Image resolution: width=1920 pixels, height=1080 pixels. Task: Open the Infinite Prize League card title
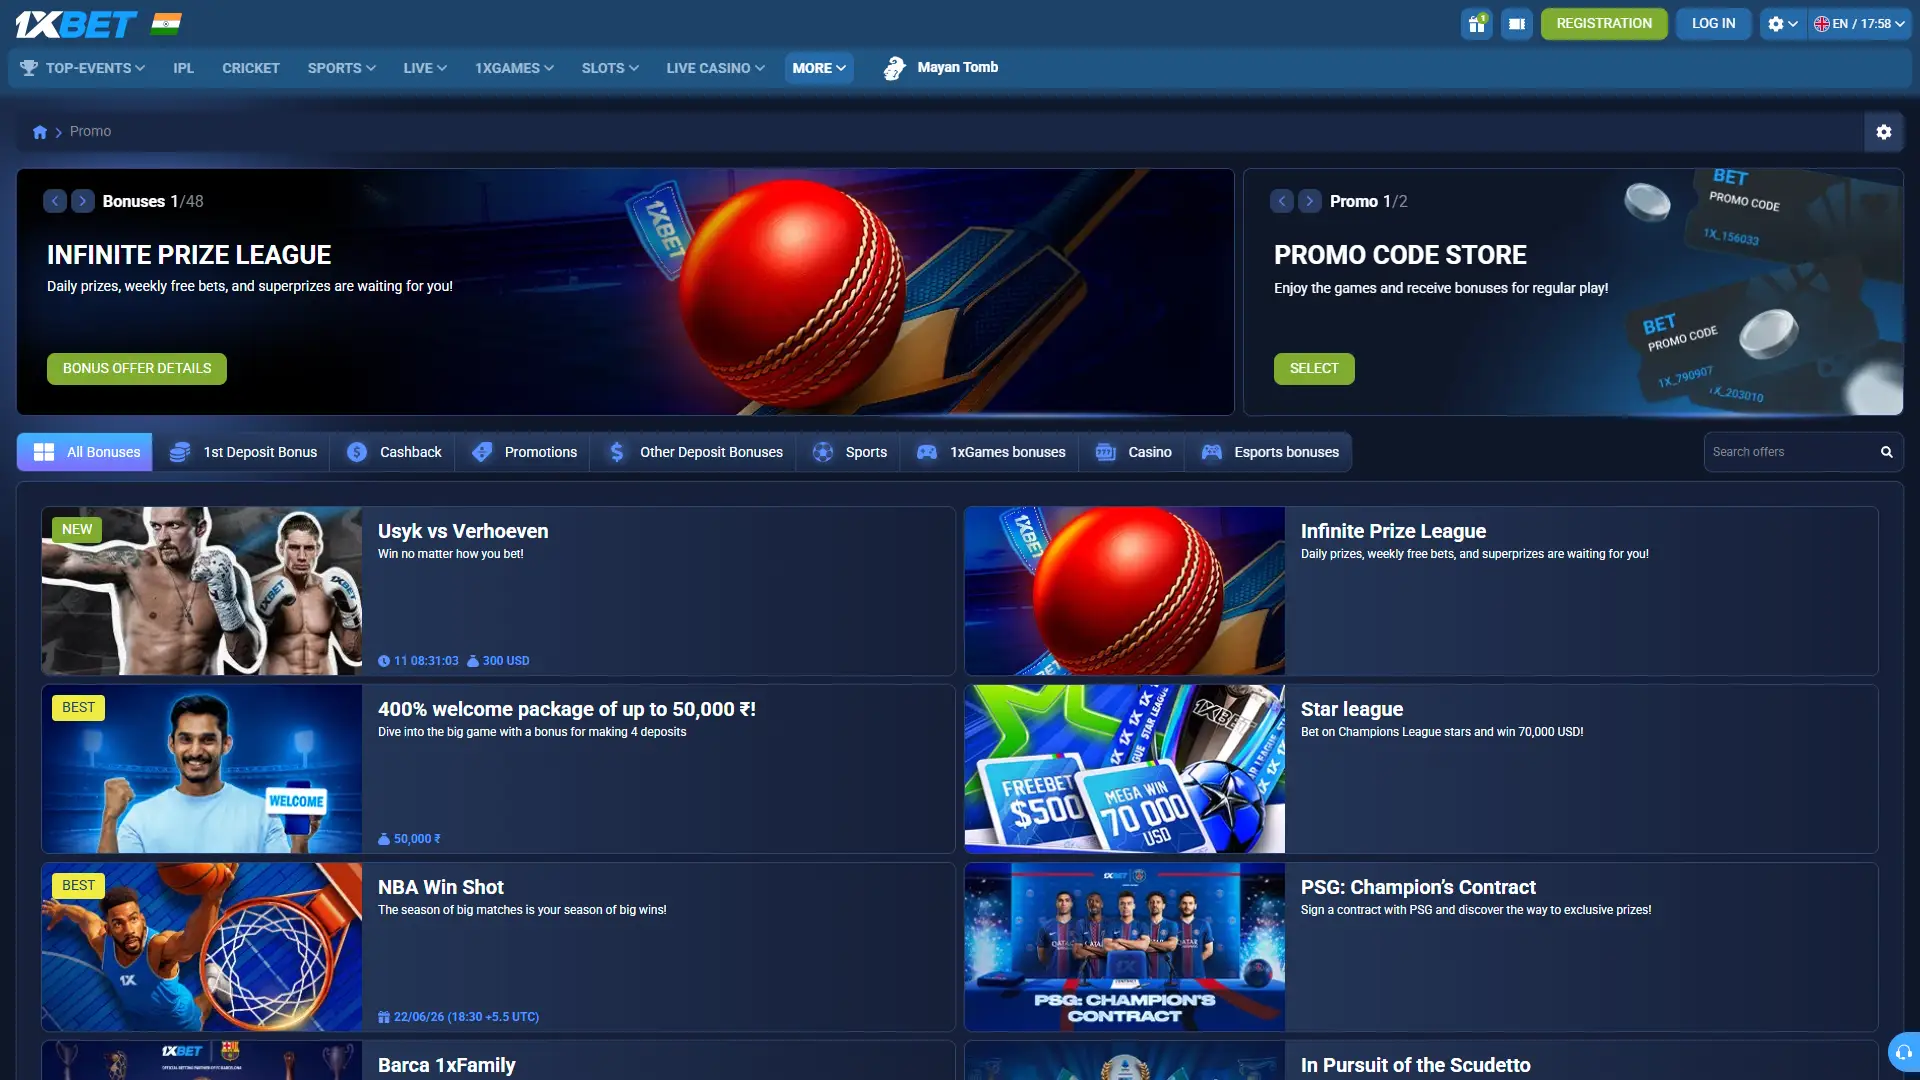[1393, 531]
